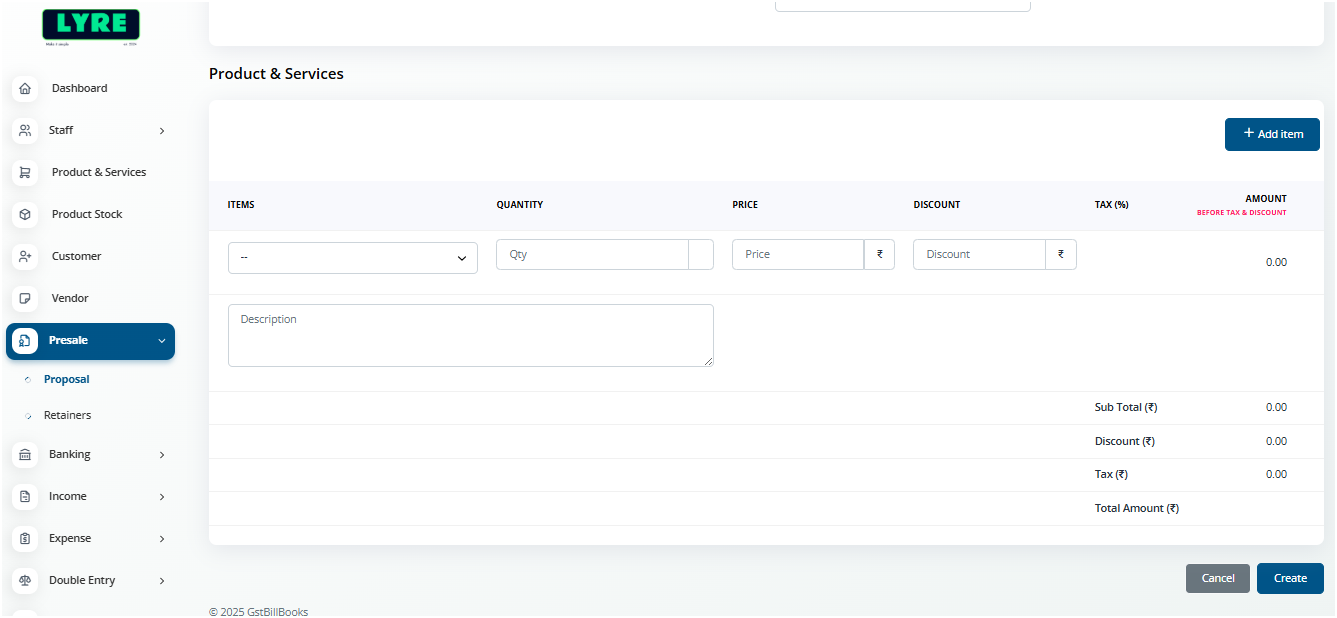Select the Banking icon
This screenshot has width=1337, height=618.
point(25,454)
